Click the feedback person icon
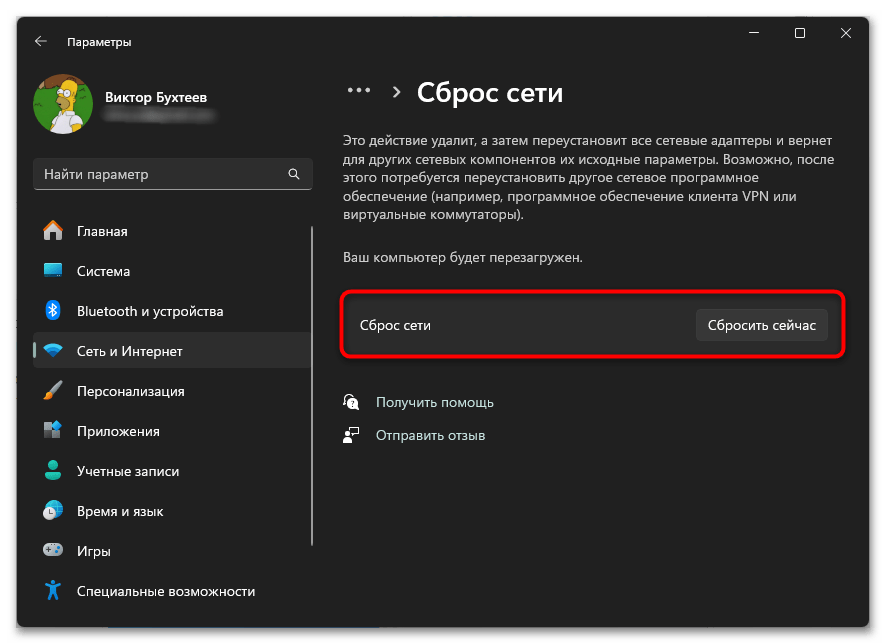The height and width of the screenshot is (644, 886). (351, 435)
